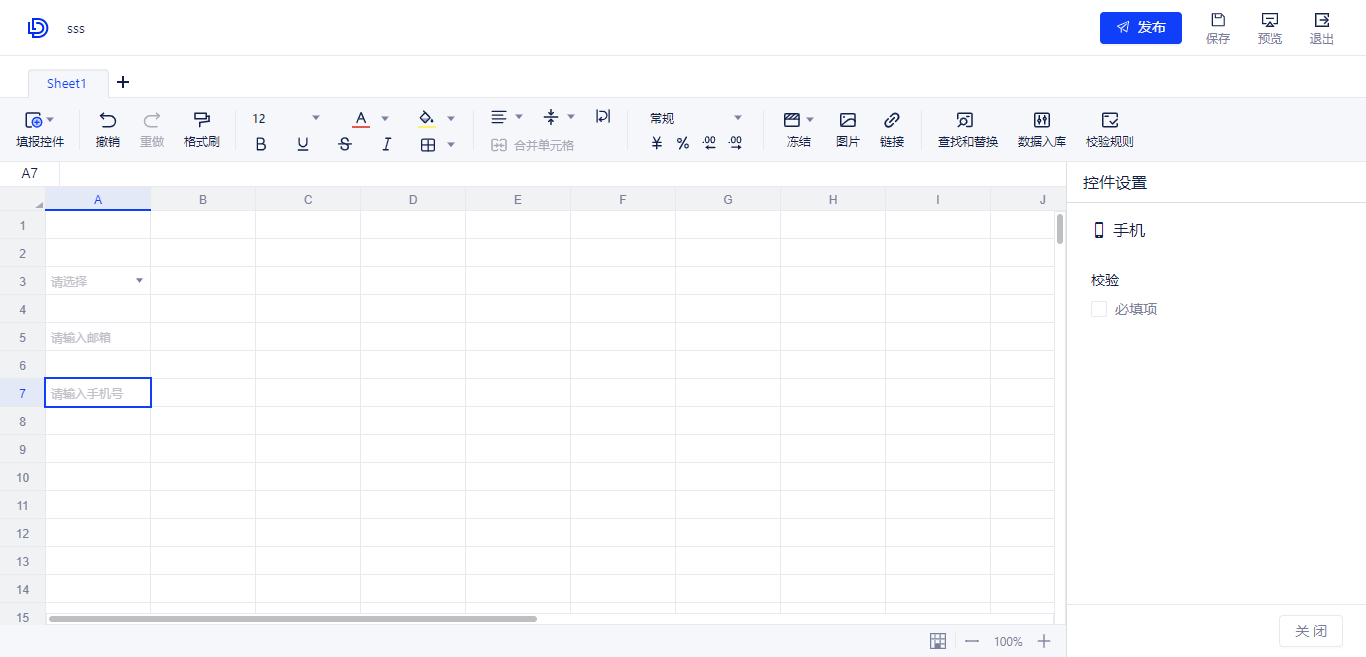Click the Link (链接) icon
This screenshot has width=1366, height=657.
click(x=892, y=120)
